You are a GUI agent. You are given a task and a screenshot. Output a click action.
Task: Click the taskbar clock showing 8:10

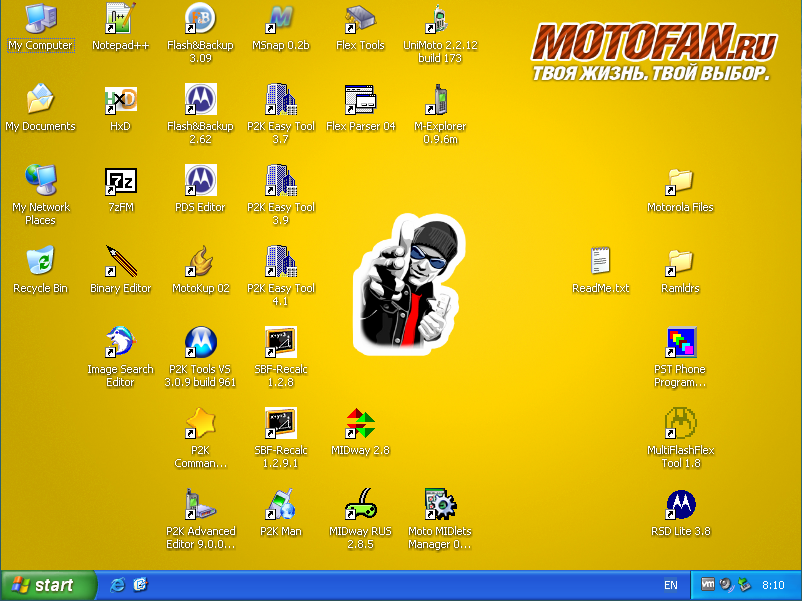click(773, 585)
